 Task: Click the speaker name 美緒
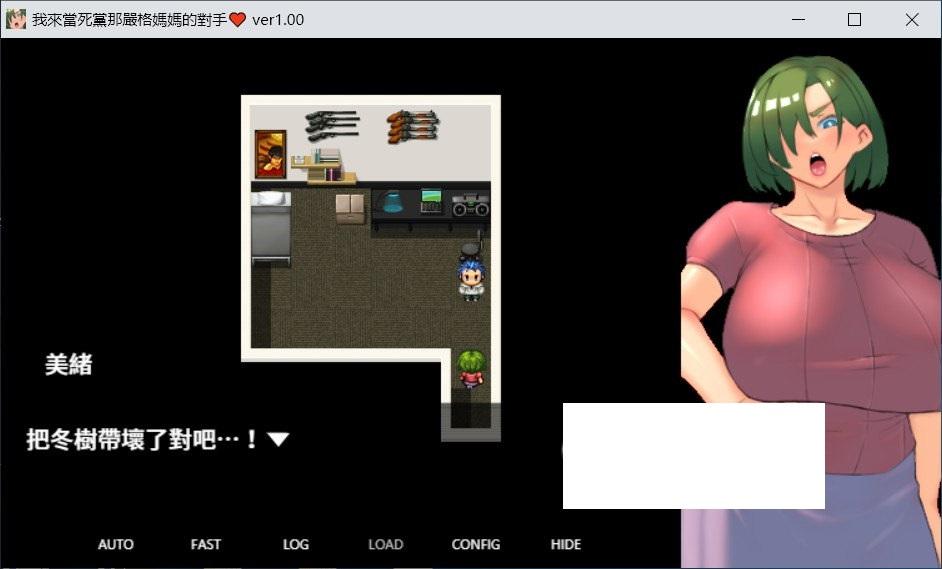68,364
